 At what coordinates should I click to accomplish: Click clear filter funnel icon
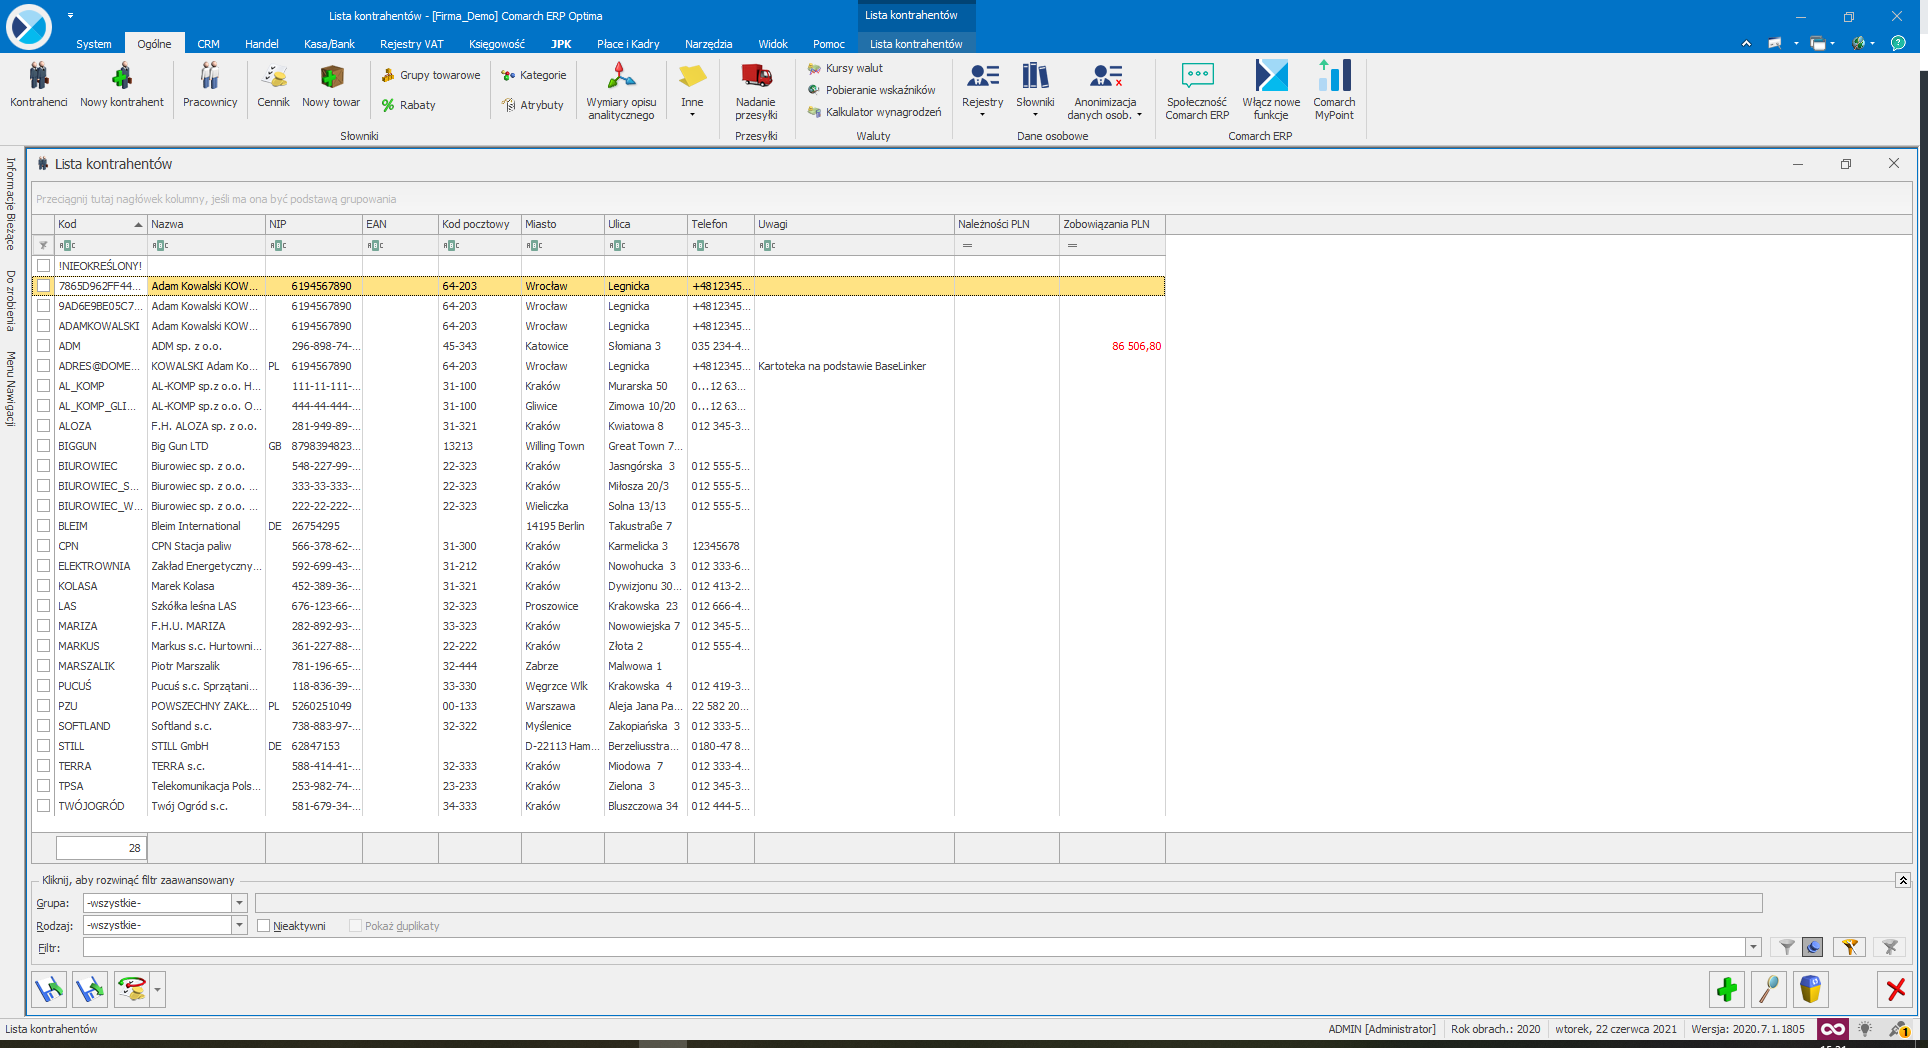click(x=1889, y=947)
